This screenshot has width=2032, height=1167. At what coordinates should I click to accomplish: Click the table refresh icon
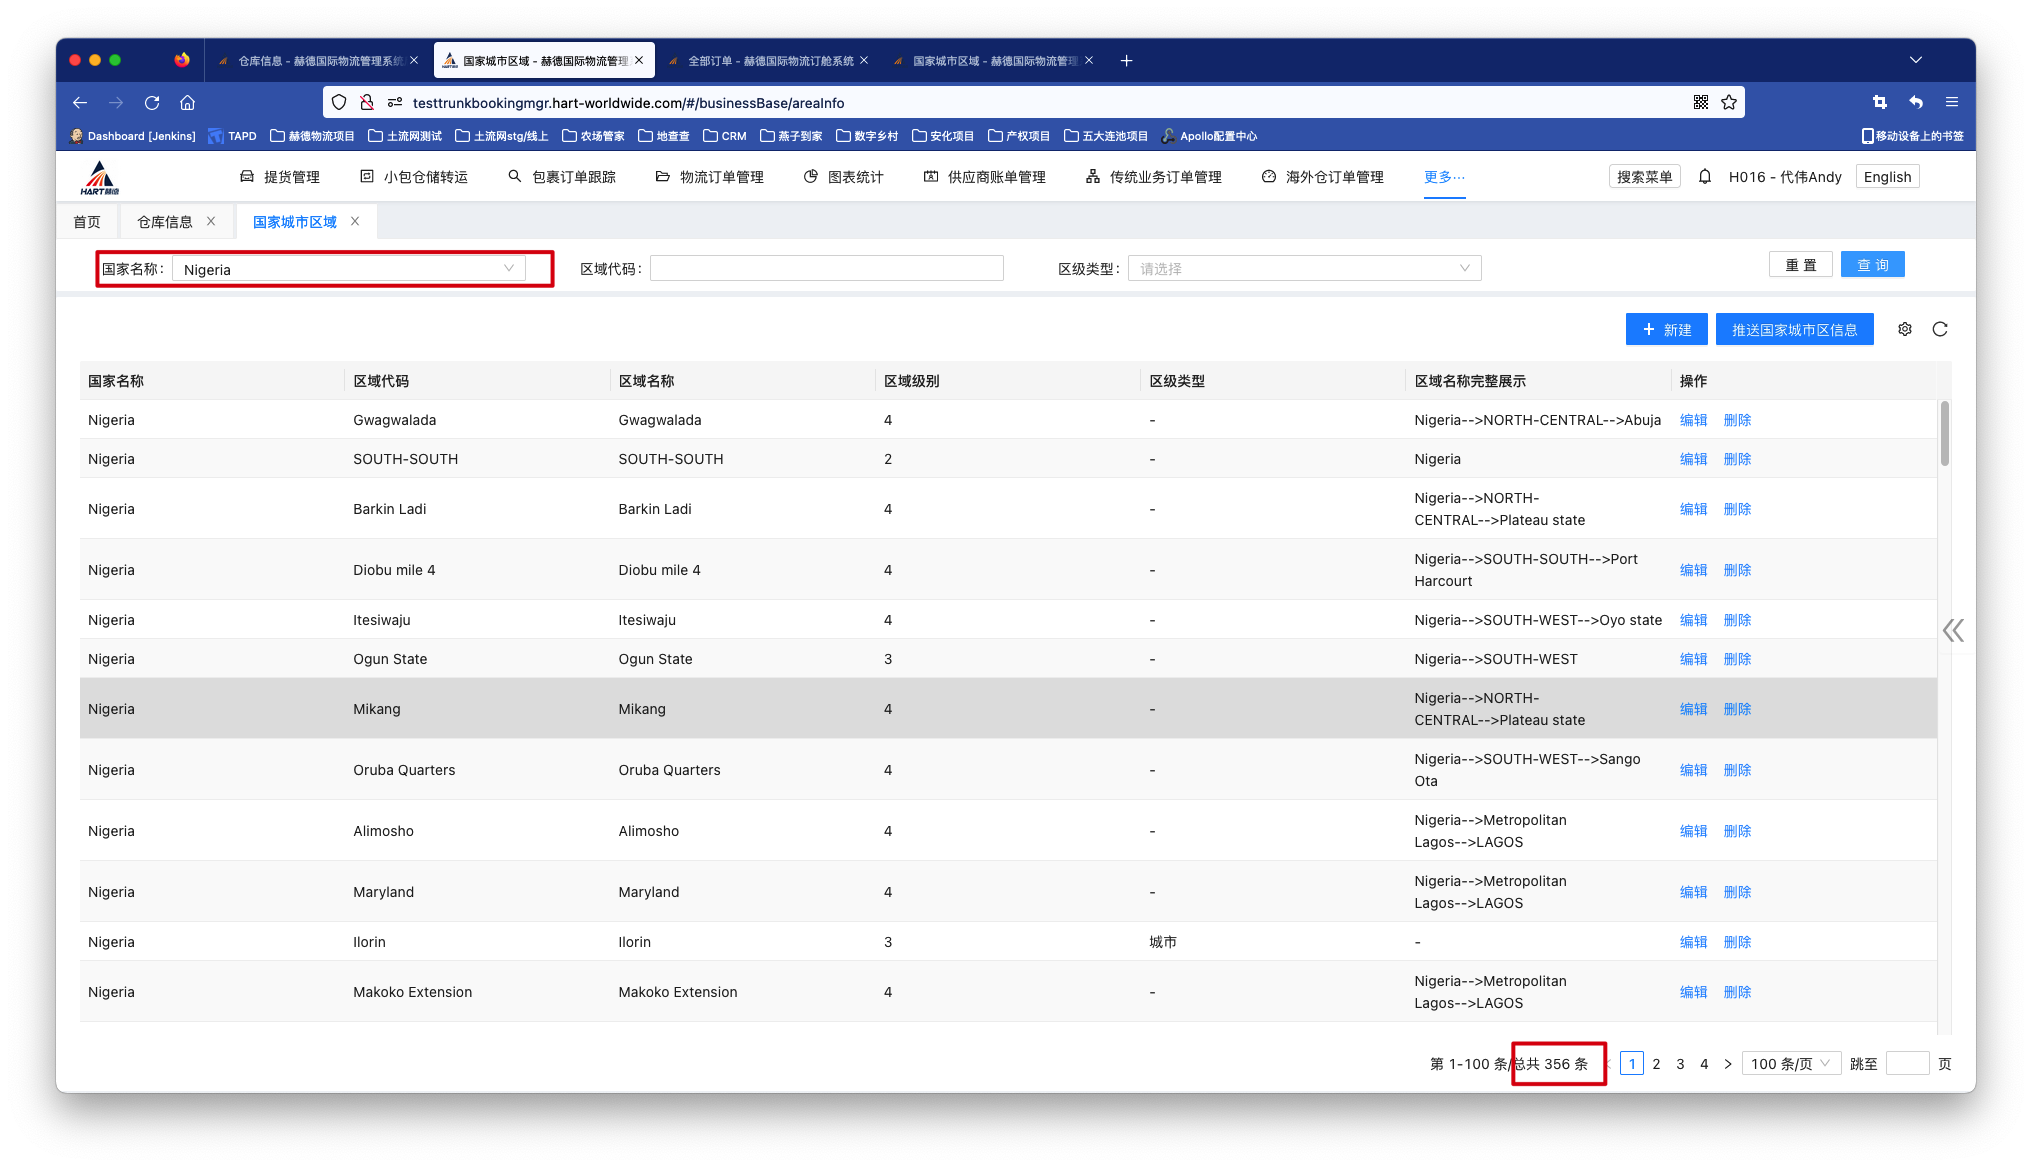1940,329
